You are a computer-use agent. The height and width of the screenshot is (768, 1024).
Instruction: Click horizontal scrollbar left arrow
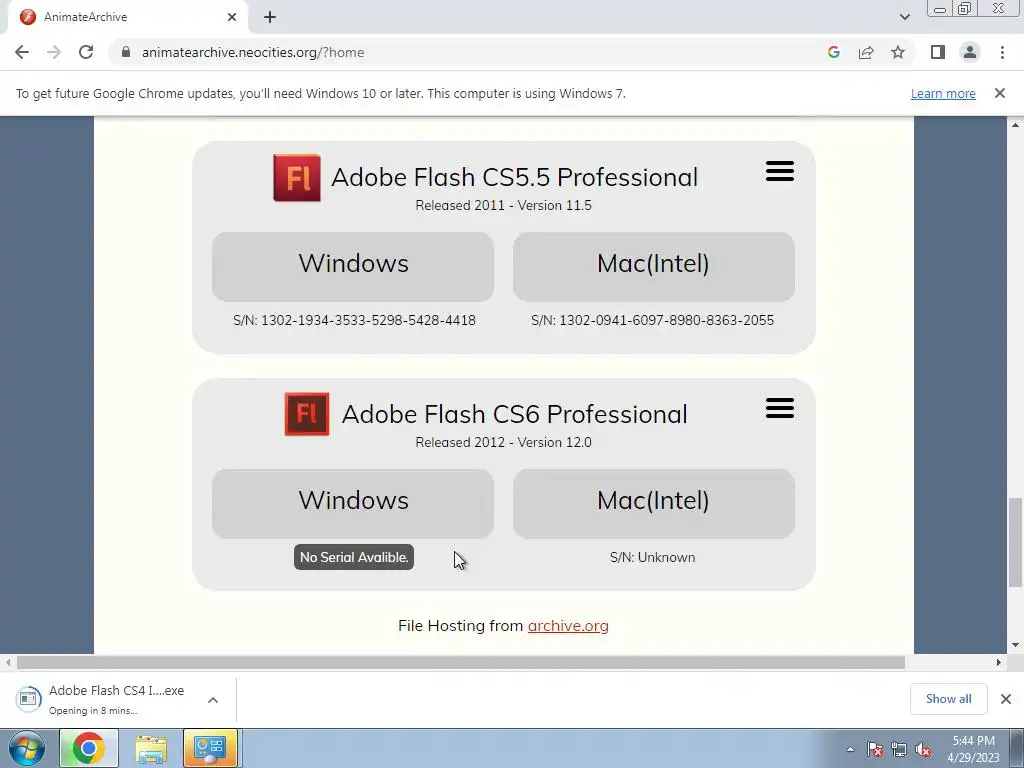pyautogui.click(x=8, y=662)
